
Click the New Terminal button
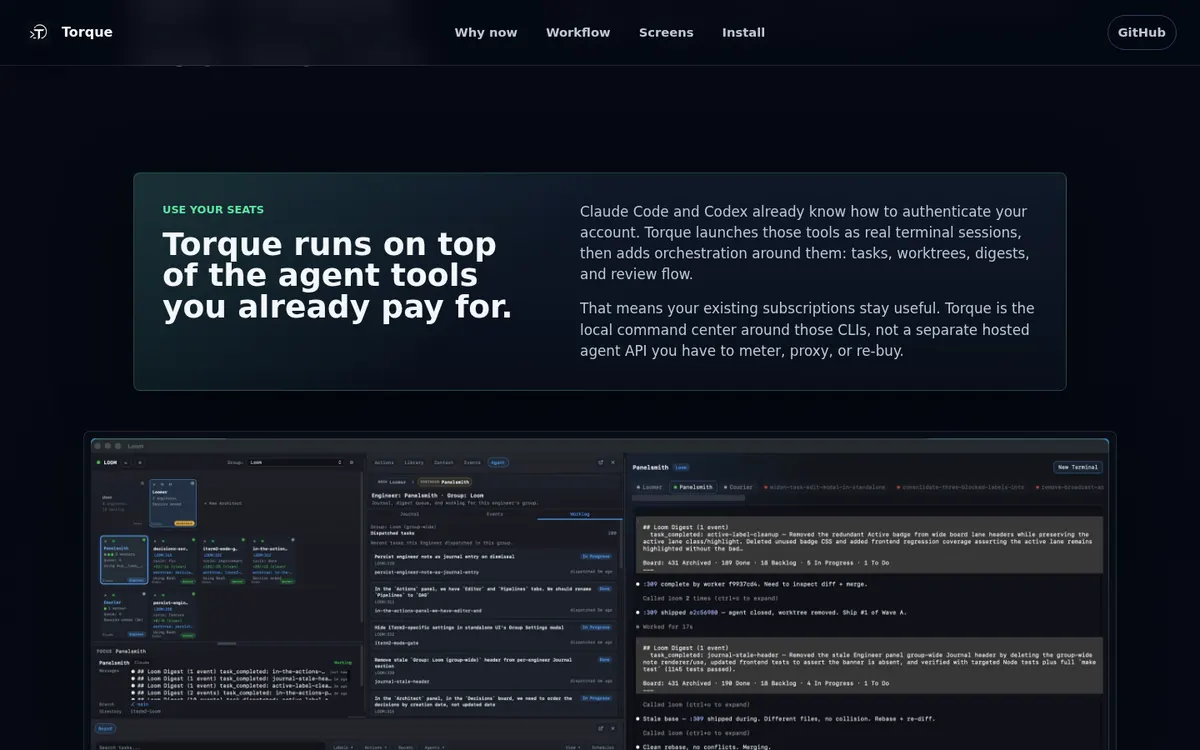(x=1078, y=467)
